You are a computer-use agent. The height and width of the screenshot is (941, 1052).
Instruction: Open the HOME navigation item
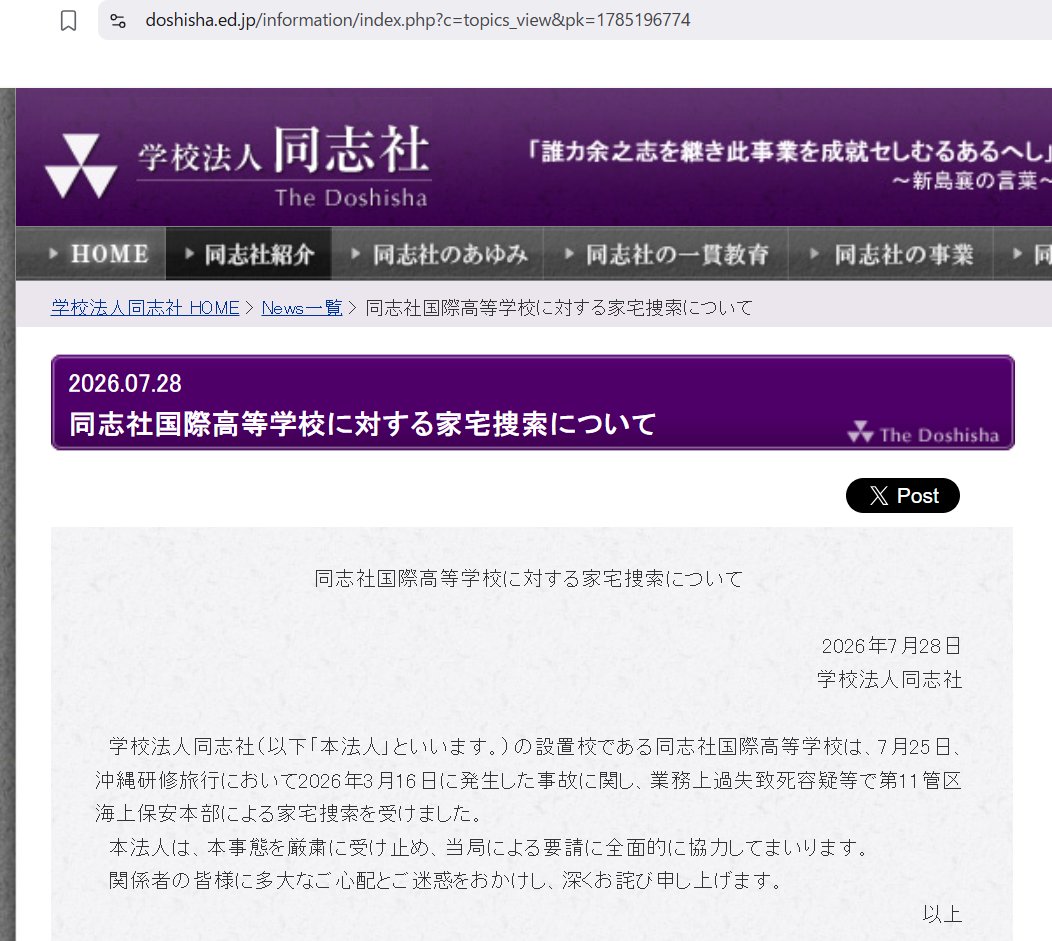tap(91, 254)
